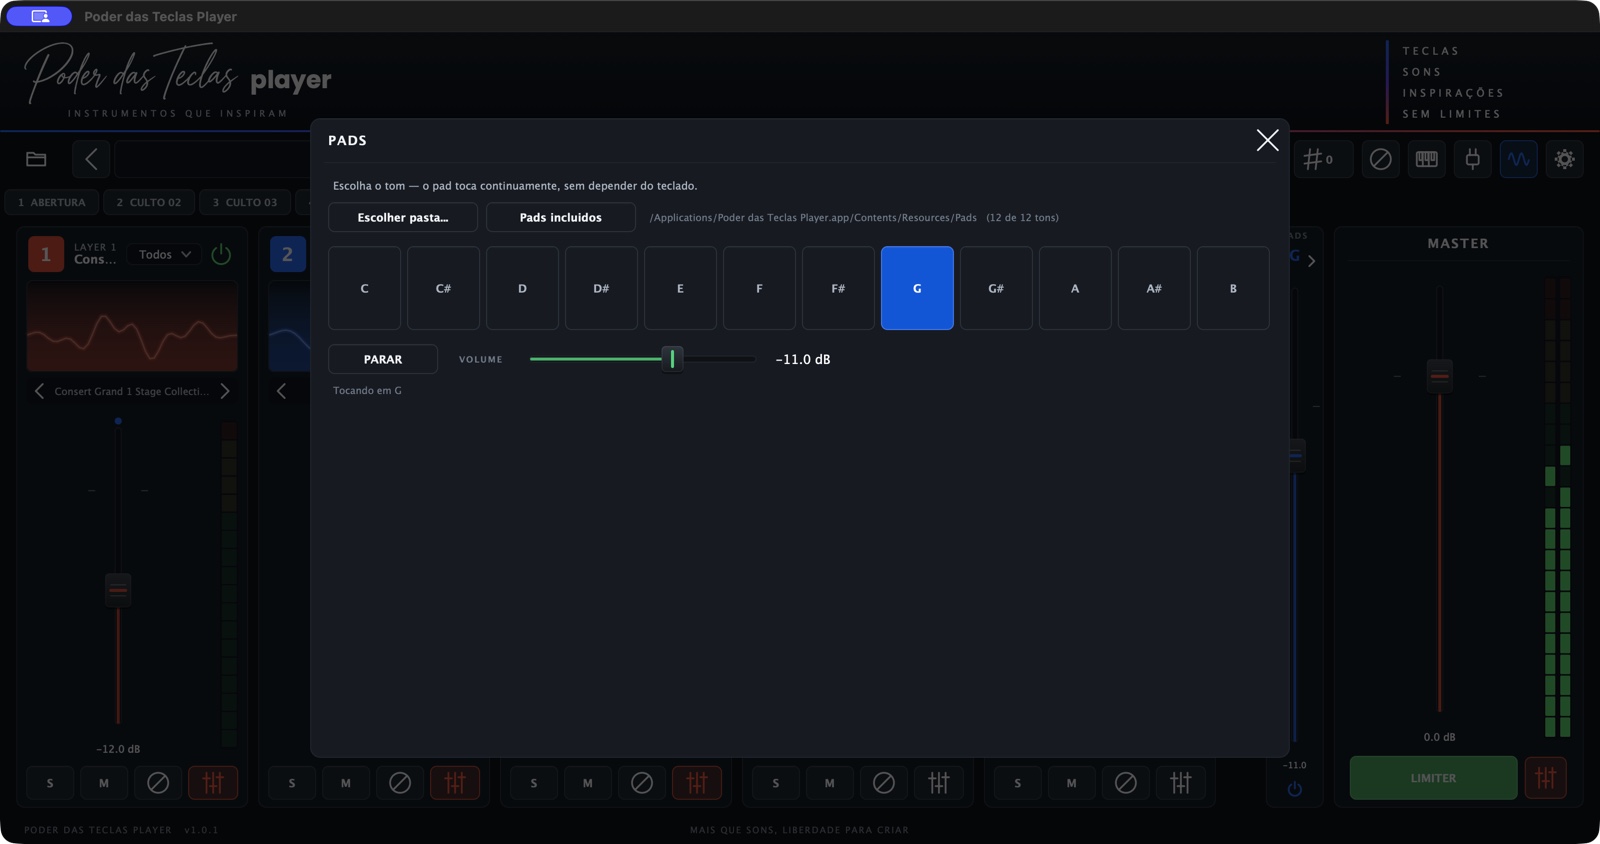Screen dimensions: 1600x844
Task: Select the C# pad key
Action: tap(443, 288)
